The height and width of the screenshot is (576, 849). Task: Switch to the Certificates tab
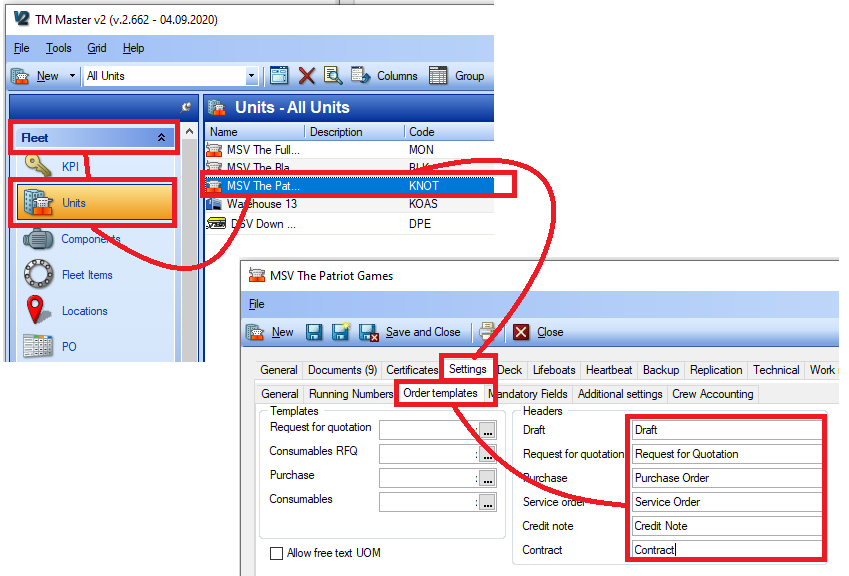click(412, 370)
